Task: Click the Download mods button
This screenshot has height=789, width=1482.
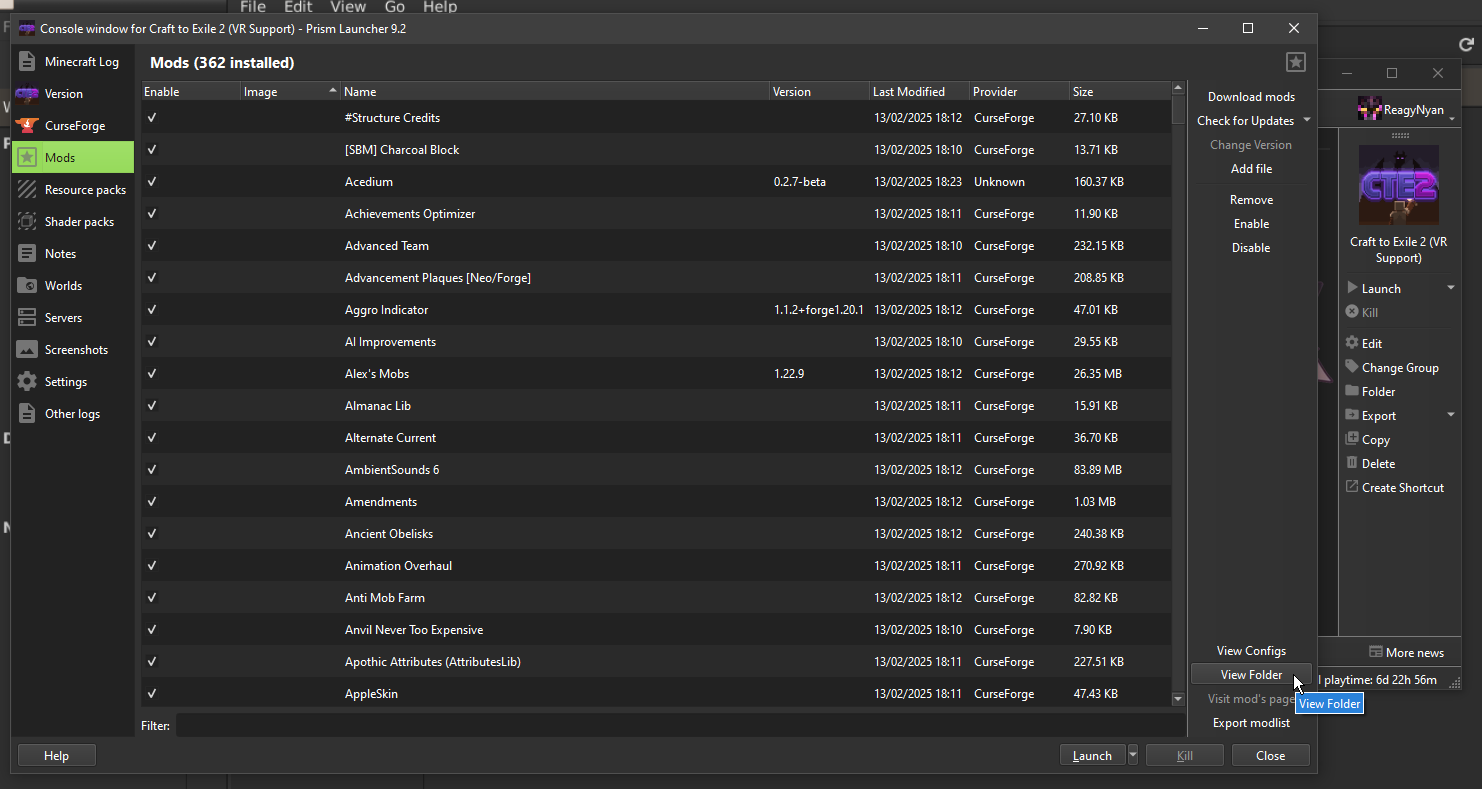Action: click(x=1251, y=97)
